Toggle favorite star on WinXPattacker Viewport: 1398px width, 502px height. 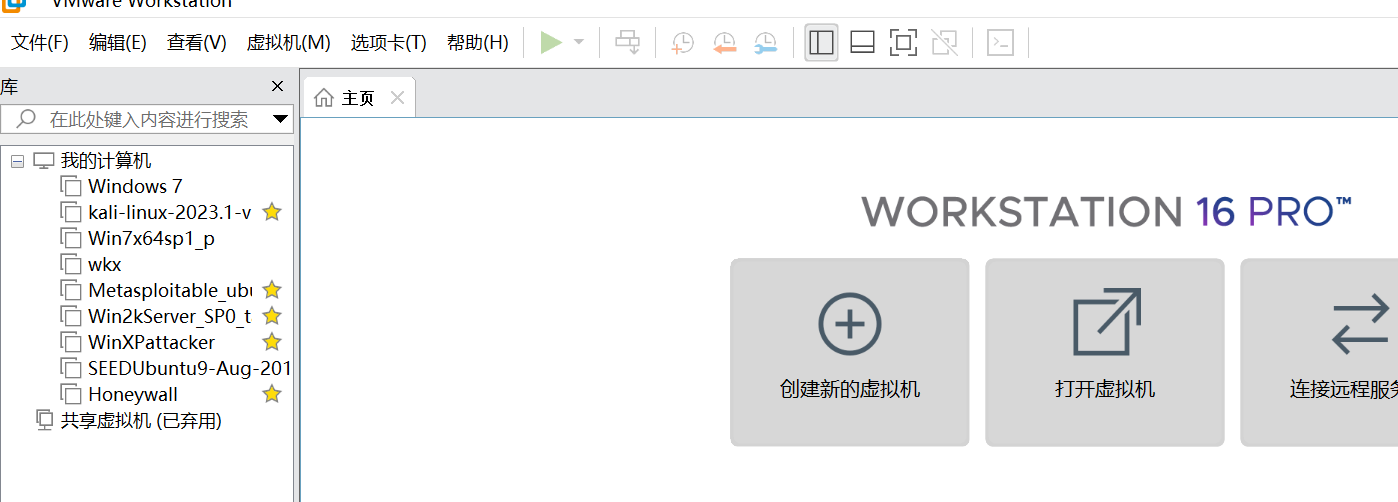point(272,342)
